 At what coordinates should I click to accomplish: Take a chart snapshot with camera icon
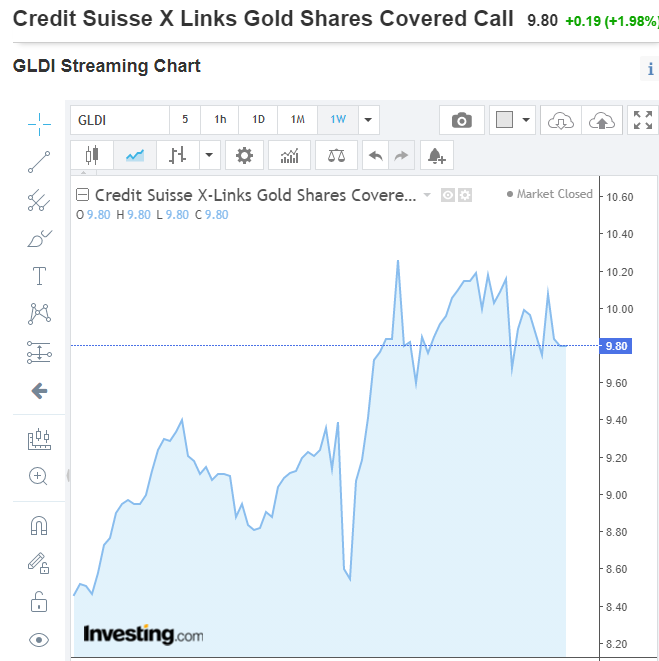tap(462, 120)
